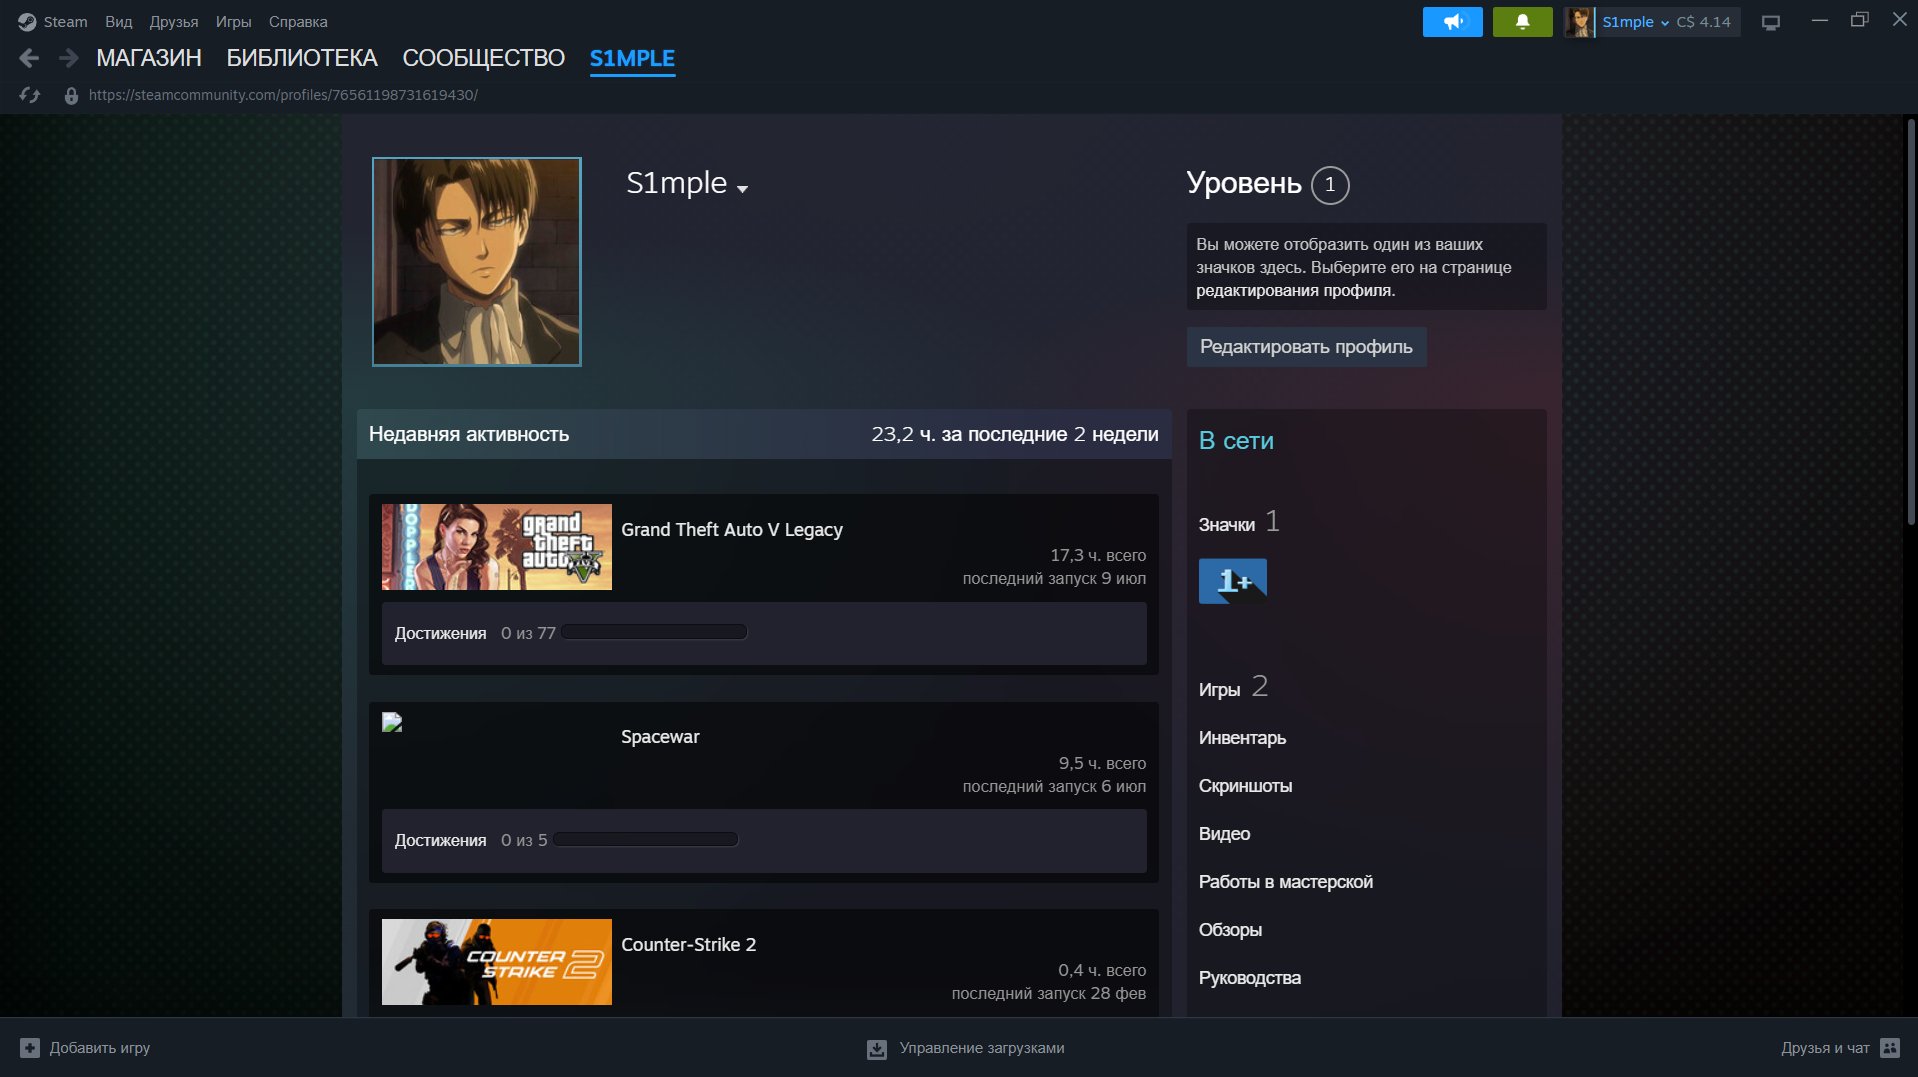
Task: Click Достижения label in GTA V row
Action: [440, 633]
